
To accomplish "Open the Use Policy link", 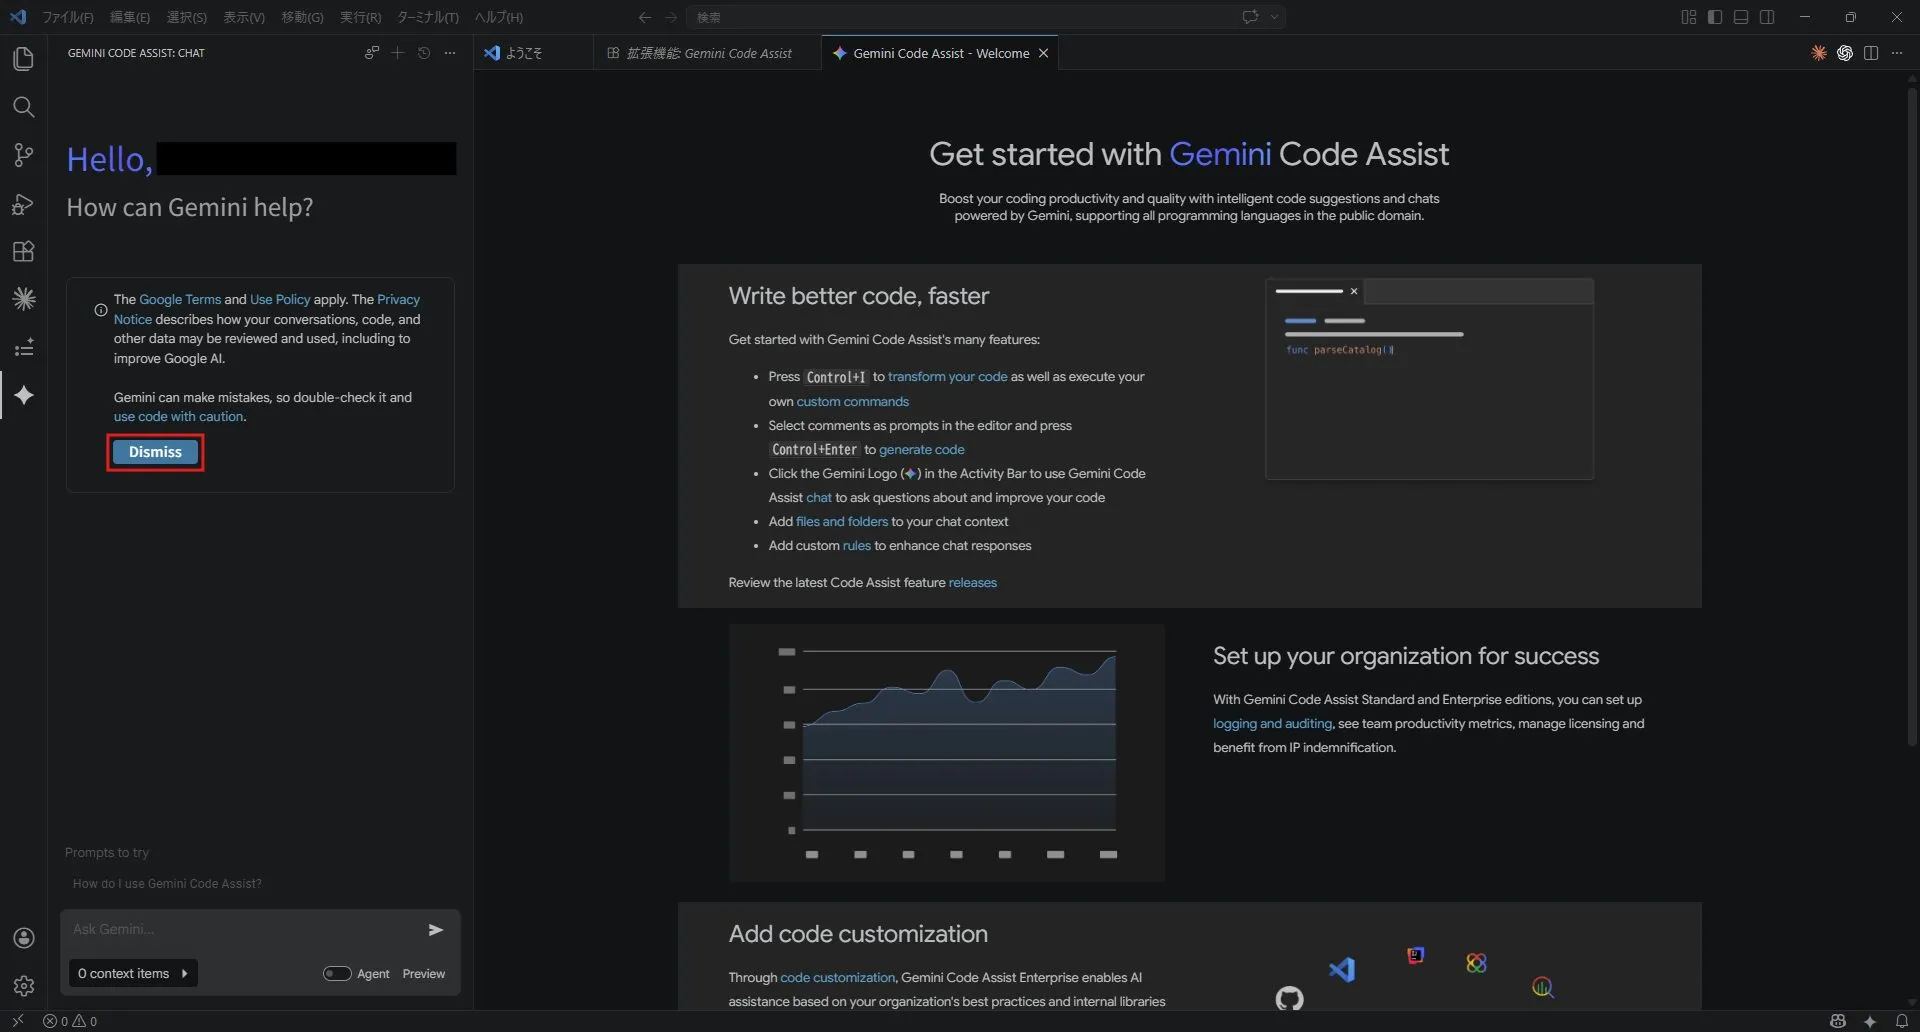I will pyautogui.click(x=280, y=299).
